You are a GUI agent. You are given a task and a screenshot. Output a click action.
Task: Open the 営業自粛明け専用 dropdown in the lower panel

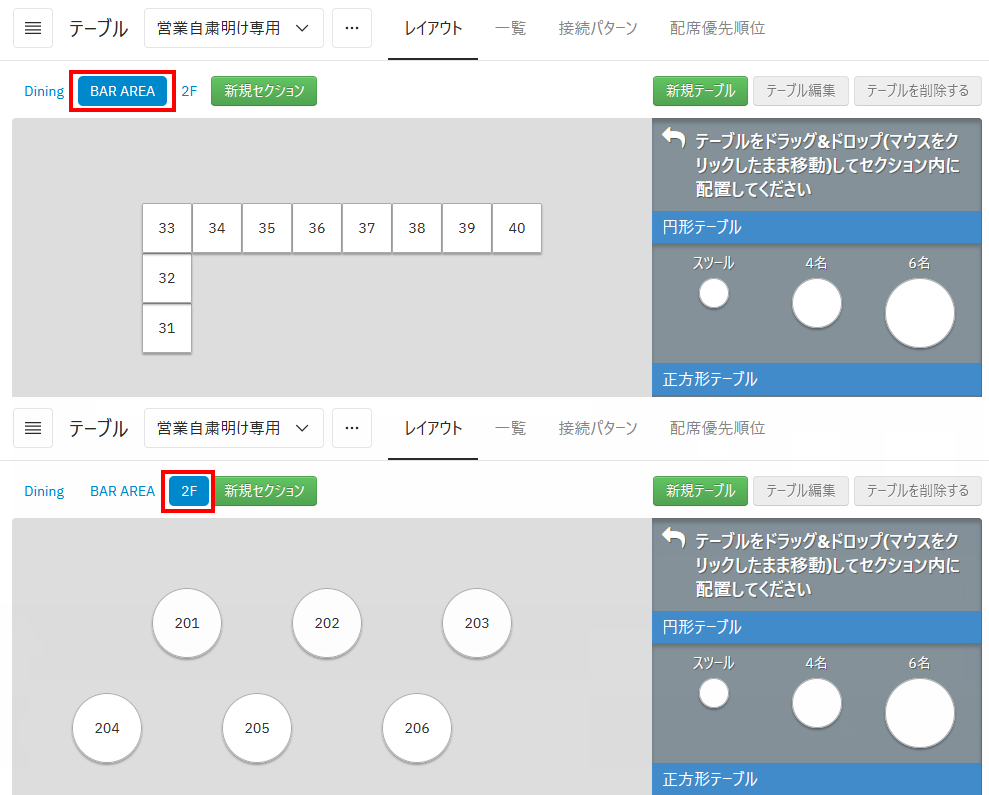(234, 428)
